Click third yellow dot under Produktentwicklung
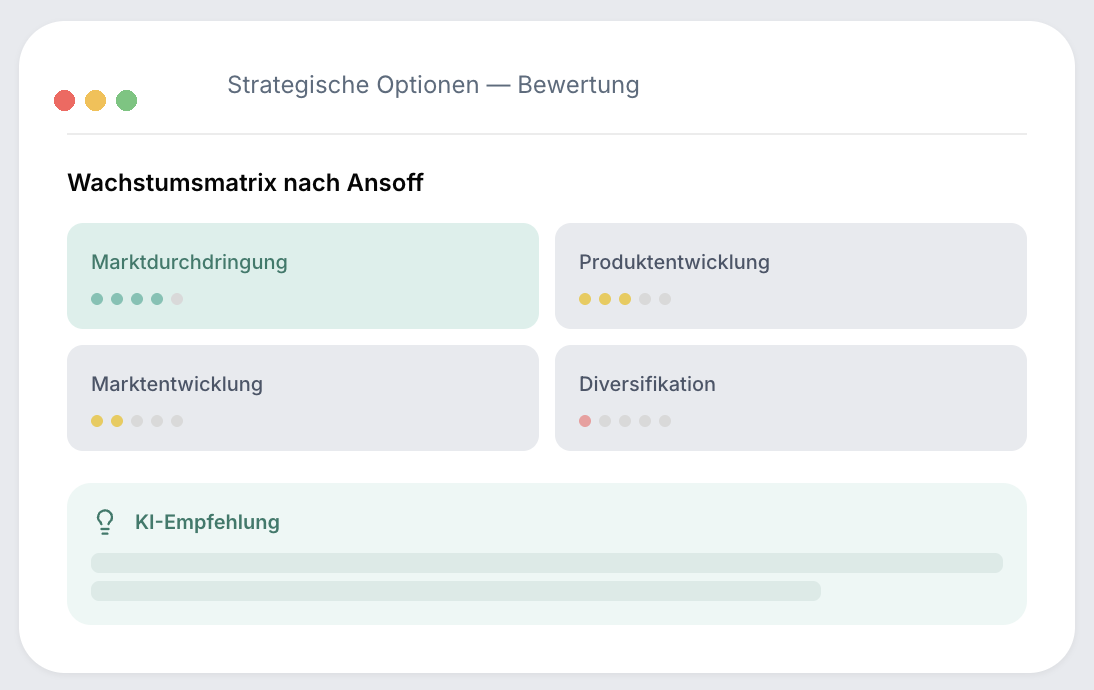The height and width of the screenshot is (690, 1094). point(625,299)
